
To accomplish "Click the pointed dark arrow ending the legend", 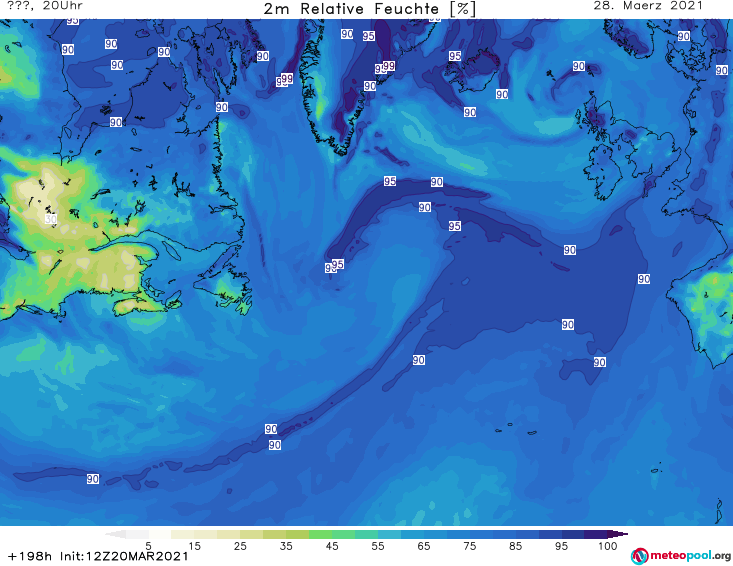I will 618,534.
